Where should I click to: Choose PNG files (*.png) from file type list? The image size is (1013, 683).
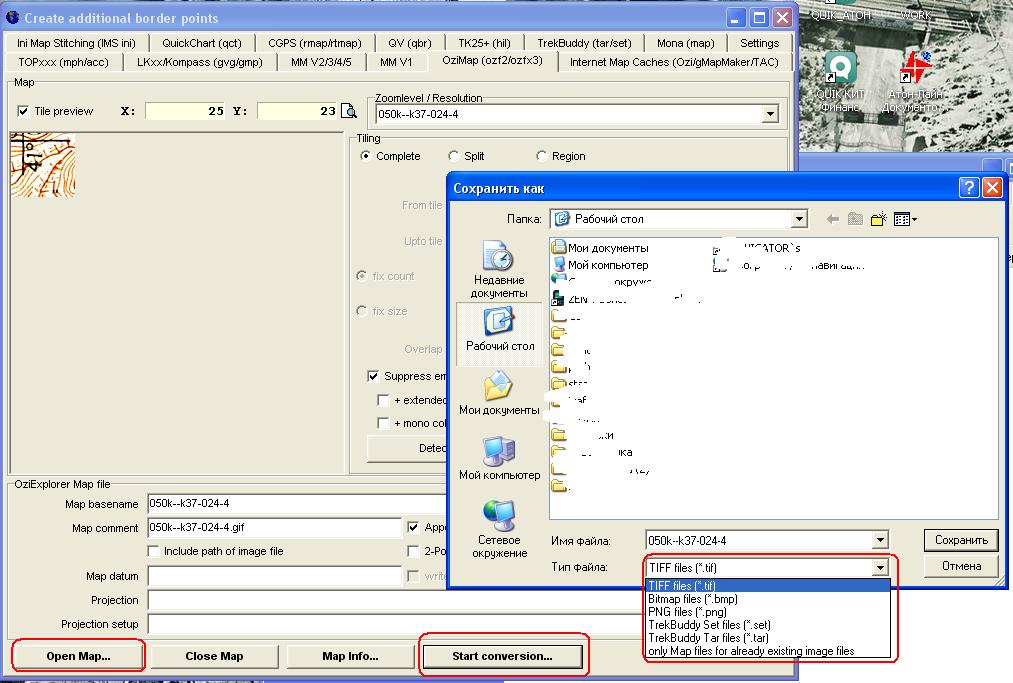coord(687,612)
